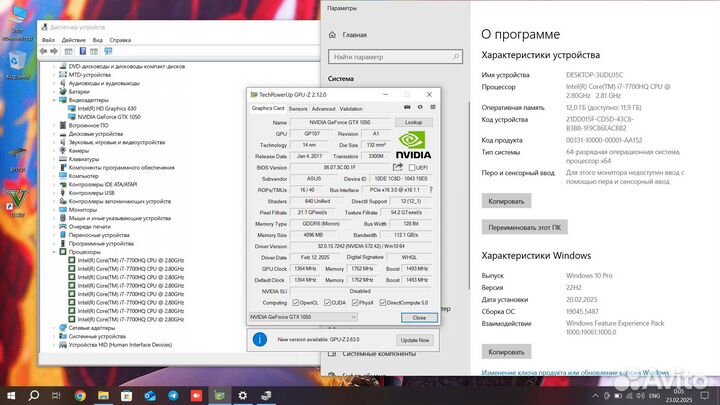This screenshot has width=720, height=405.
Task: Toggle the UEFI checkbox in GPU-Z
Action: click(412, 168)
